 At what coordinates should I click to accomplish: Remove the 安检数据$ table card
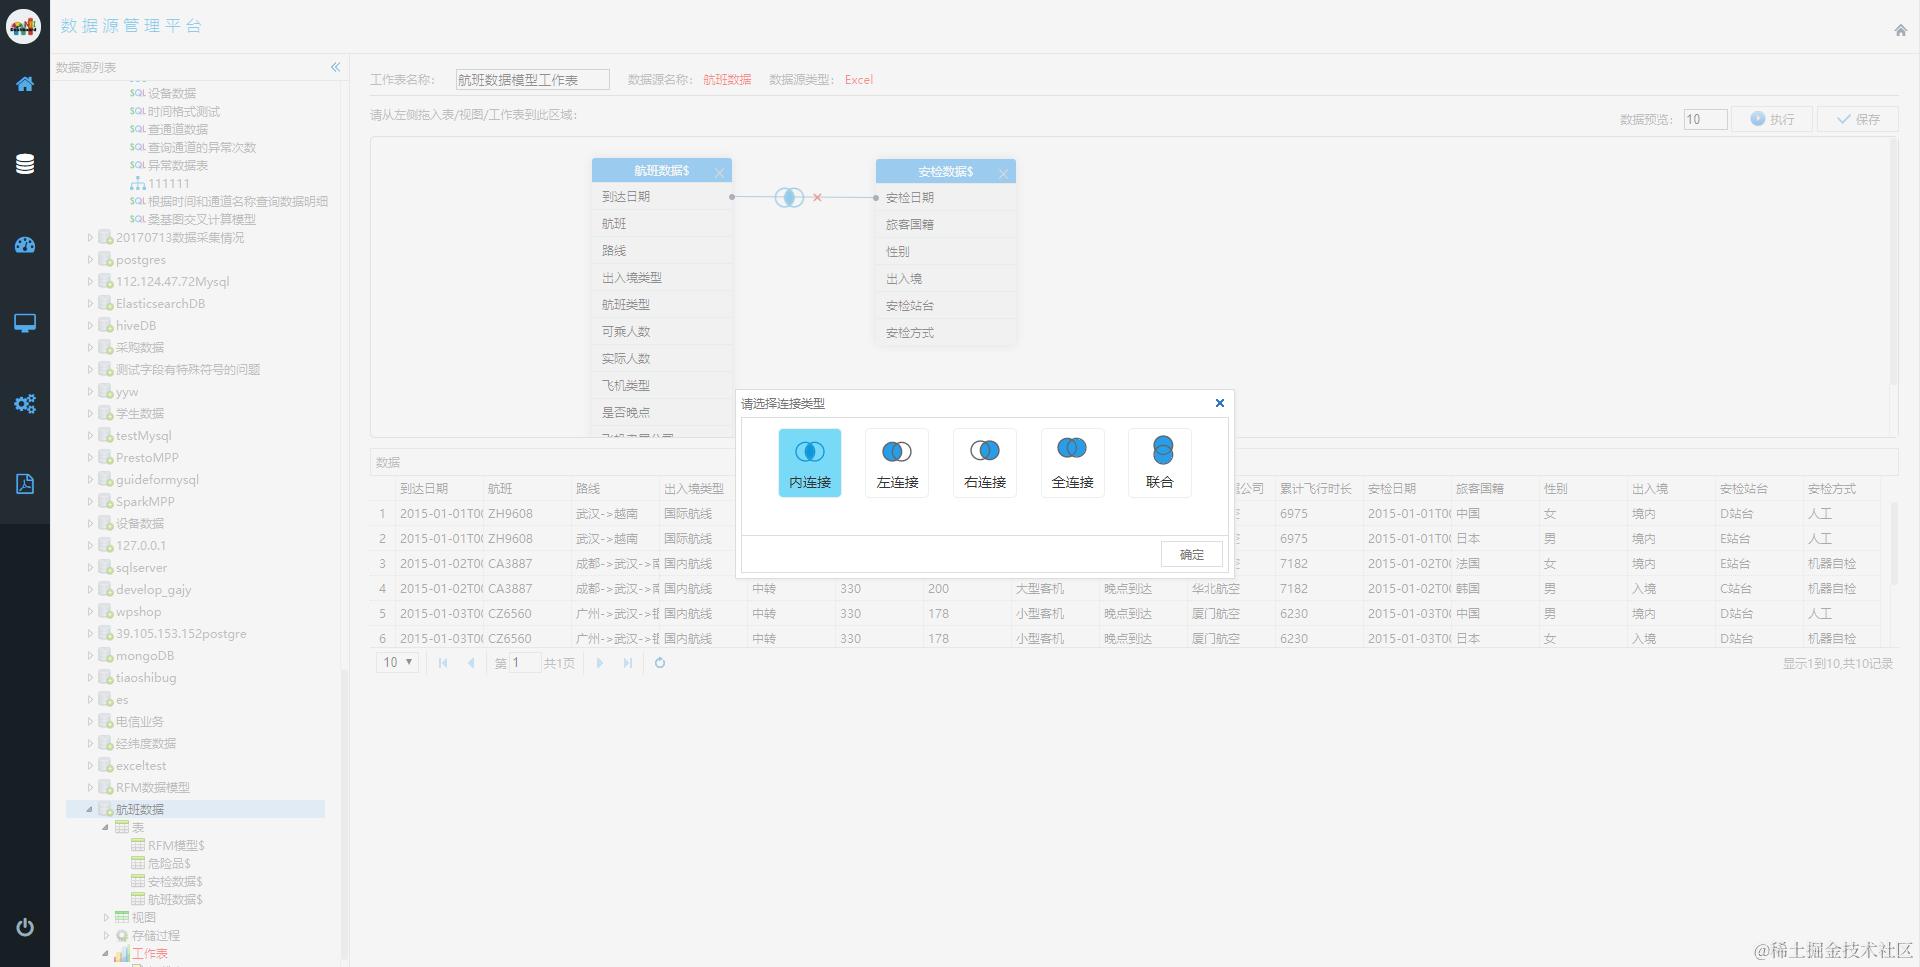pos(1003,174)
